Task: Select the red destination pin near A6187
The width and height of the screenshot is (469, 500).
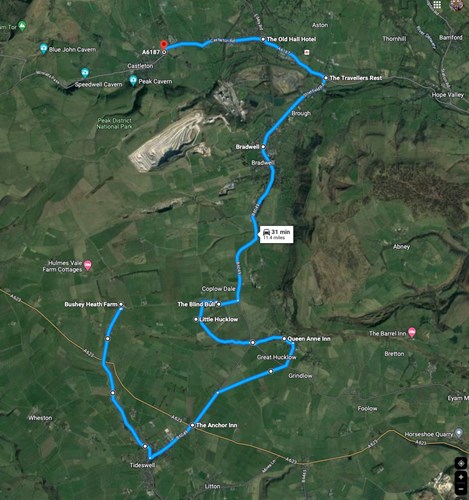Action: point(163,45)
